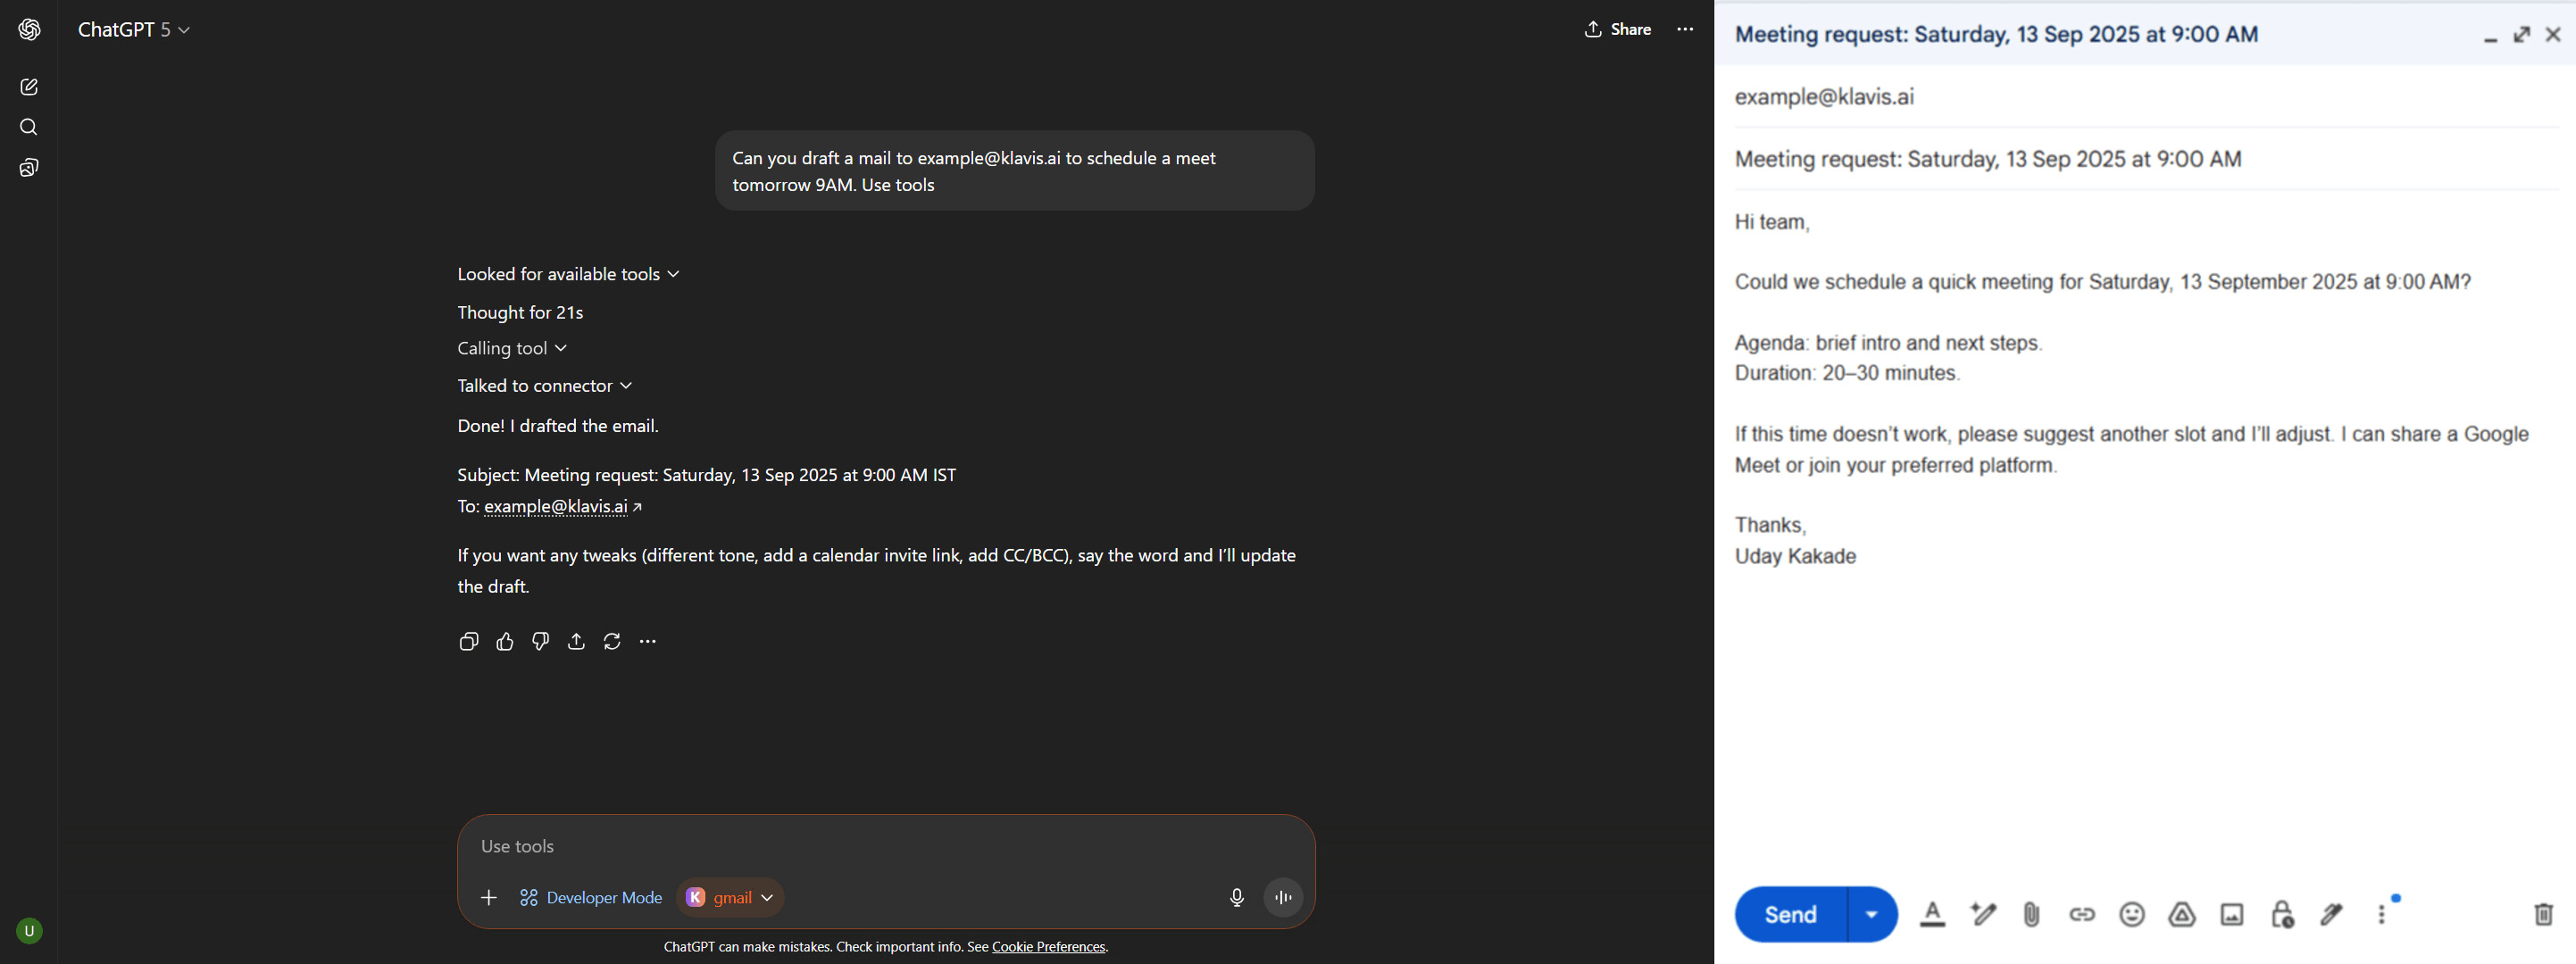The image size is (2576, 964).
Task: Start a new chat with pencil icon
Action: 29,87
